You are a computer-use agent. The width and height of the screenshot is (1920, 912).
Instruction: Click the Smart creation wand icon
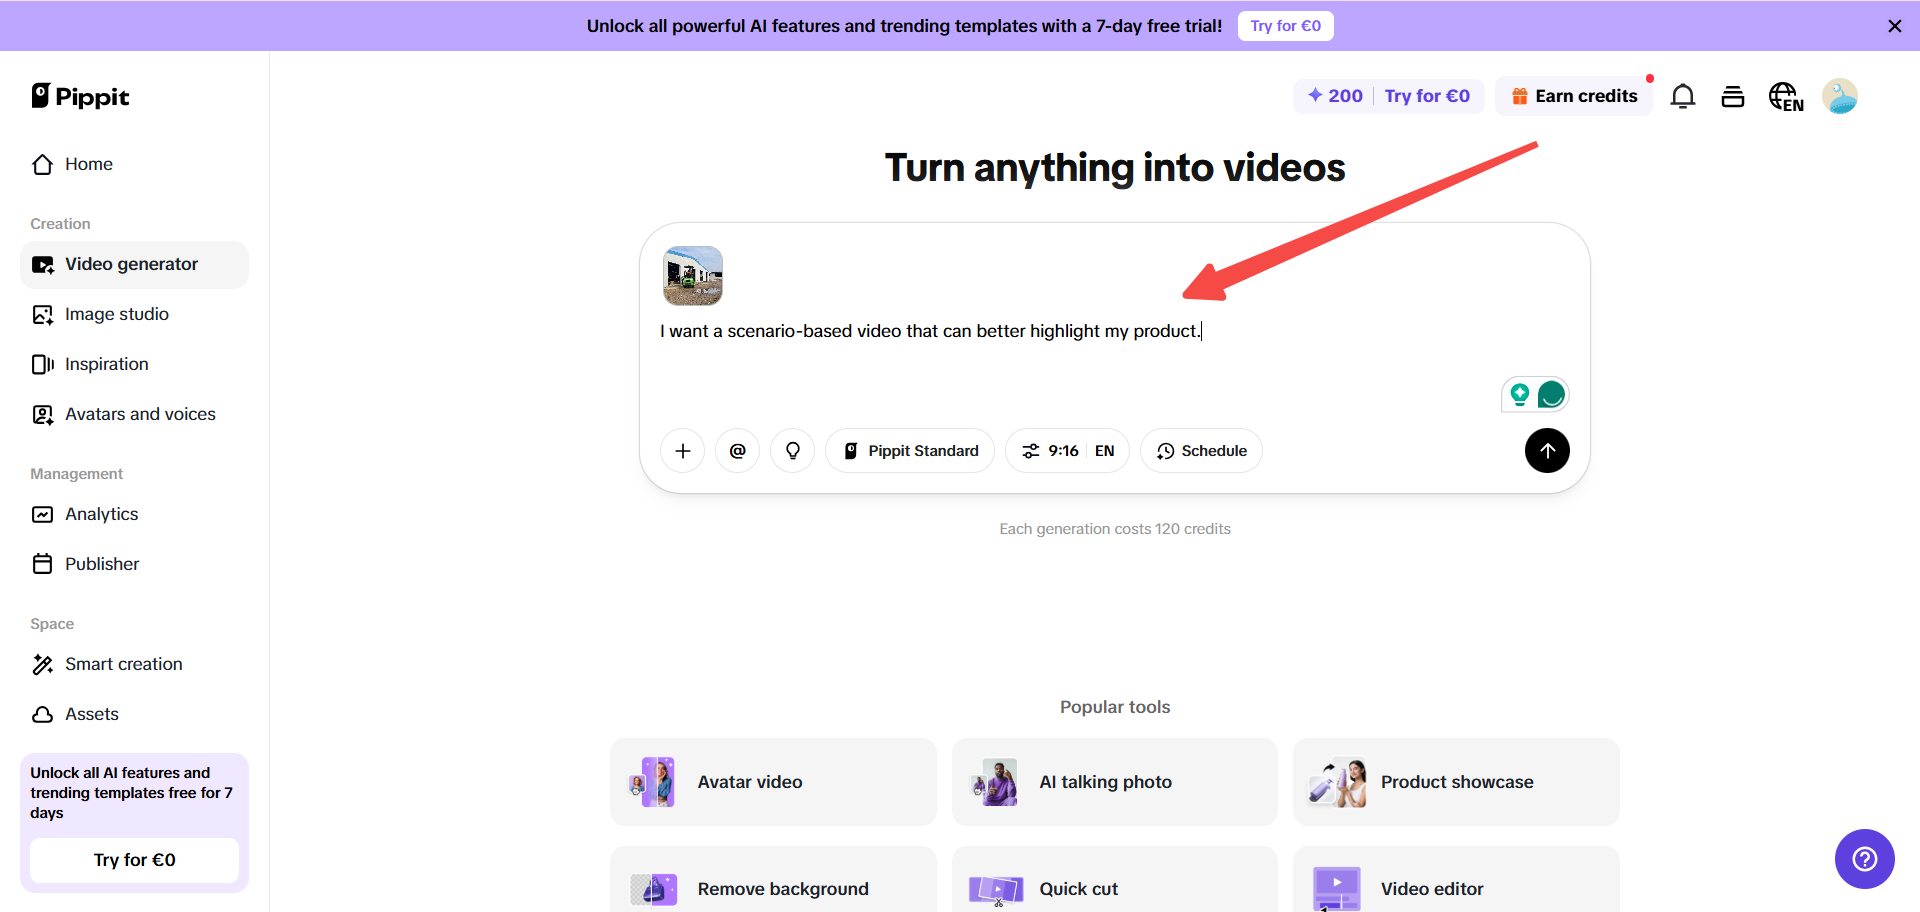pos(42,664)
